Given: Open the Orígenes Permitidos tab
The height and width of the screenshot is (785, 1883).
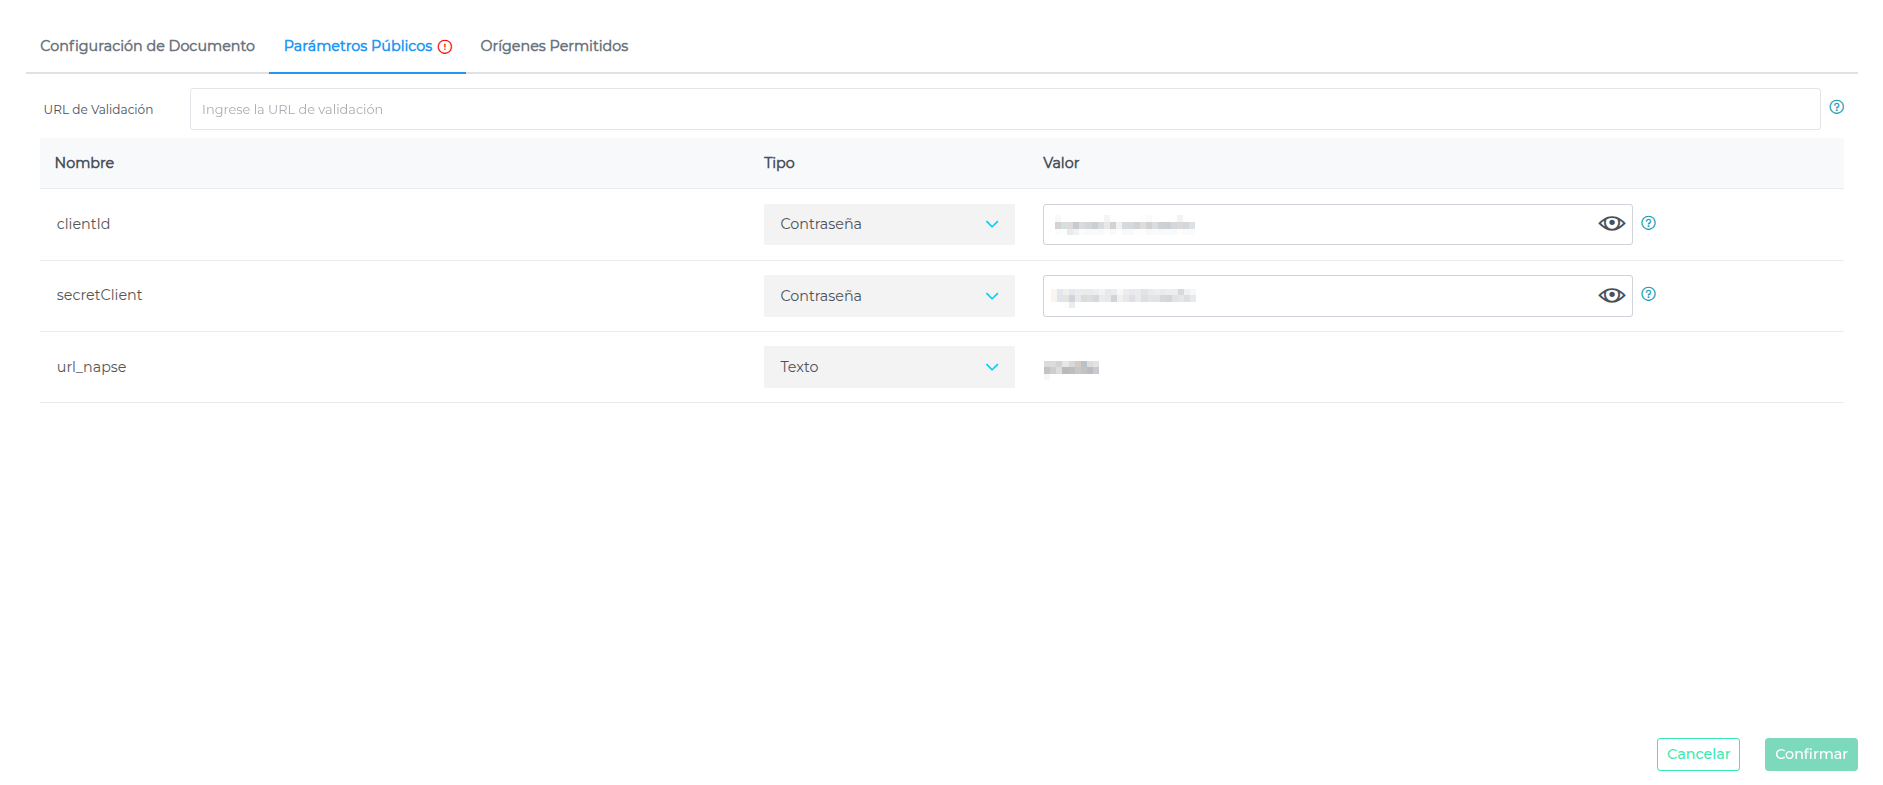Looking at the screenshot, I should 554,46.
